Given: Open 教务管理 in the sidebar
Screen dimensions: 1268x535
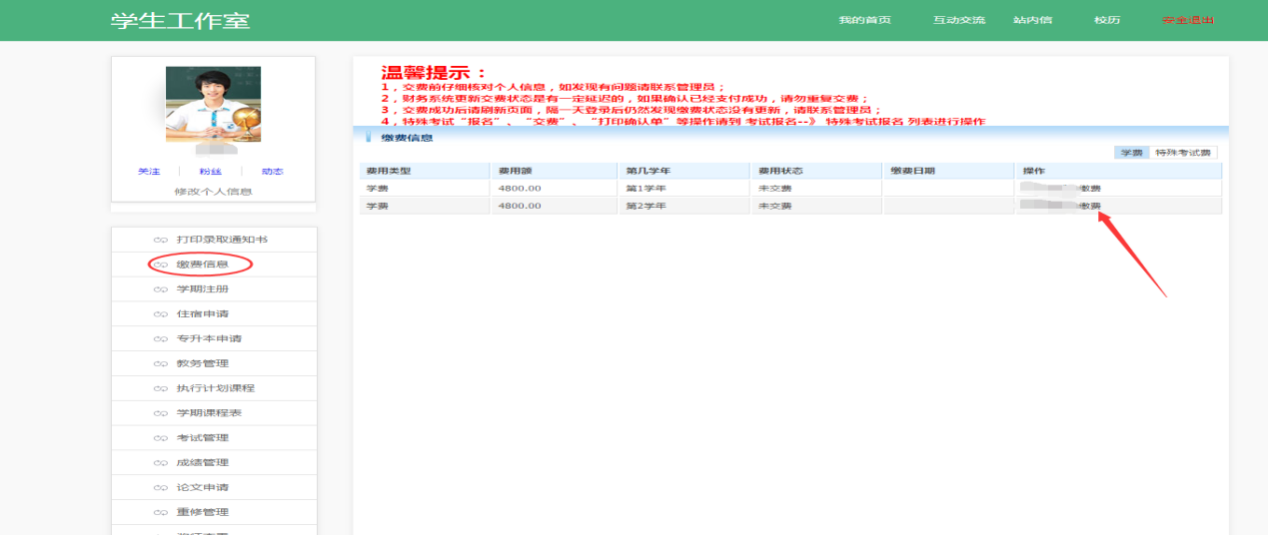Looking at the screenshot, I should 203,363.
